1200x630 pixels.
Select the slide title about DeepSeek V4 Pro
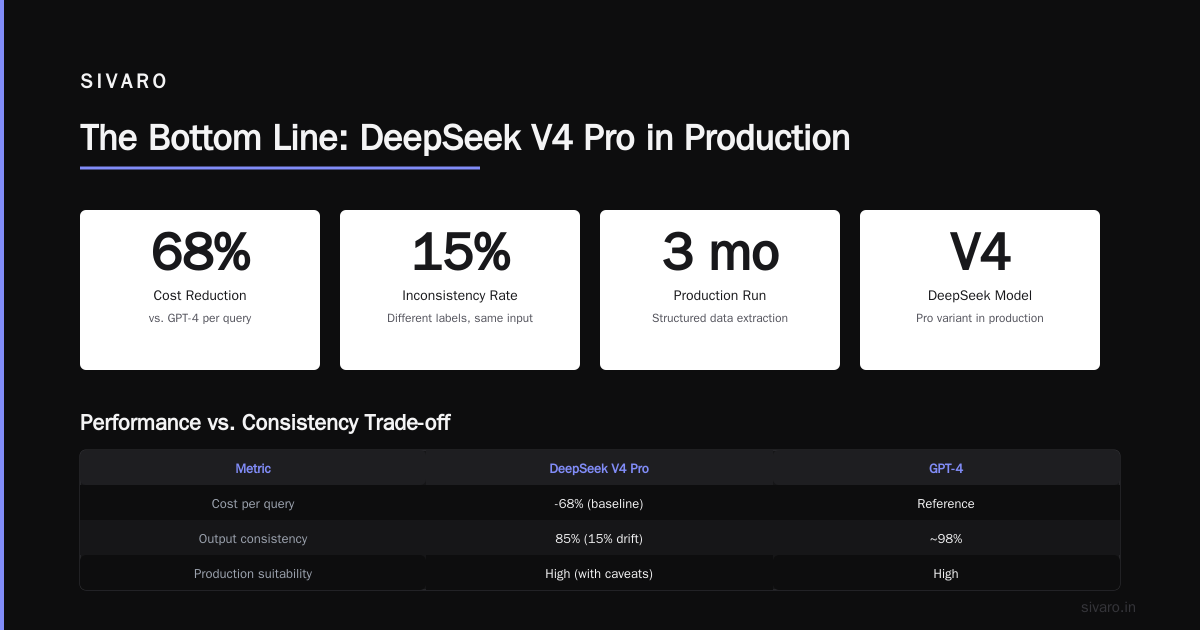pyautogui.click(x=465, y=138)
